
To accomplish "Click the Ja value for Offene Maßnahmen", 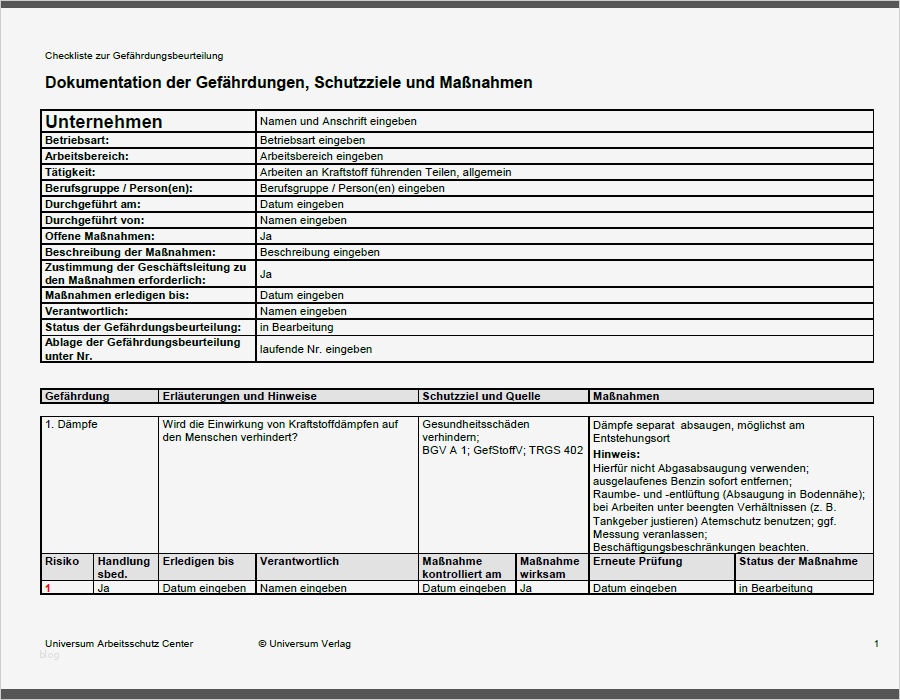I will click(262, 236).
